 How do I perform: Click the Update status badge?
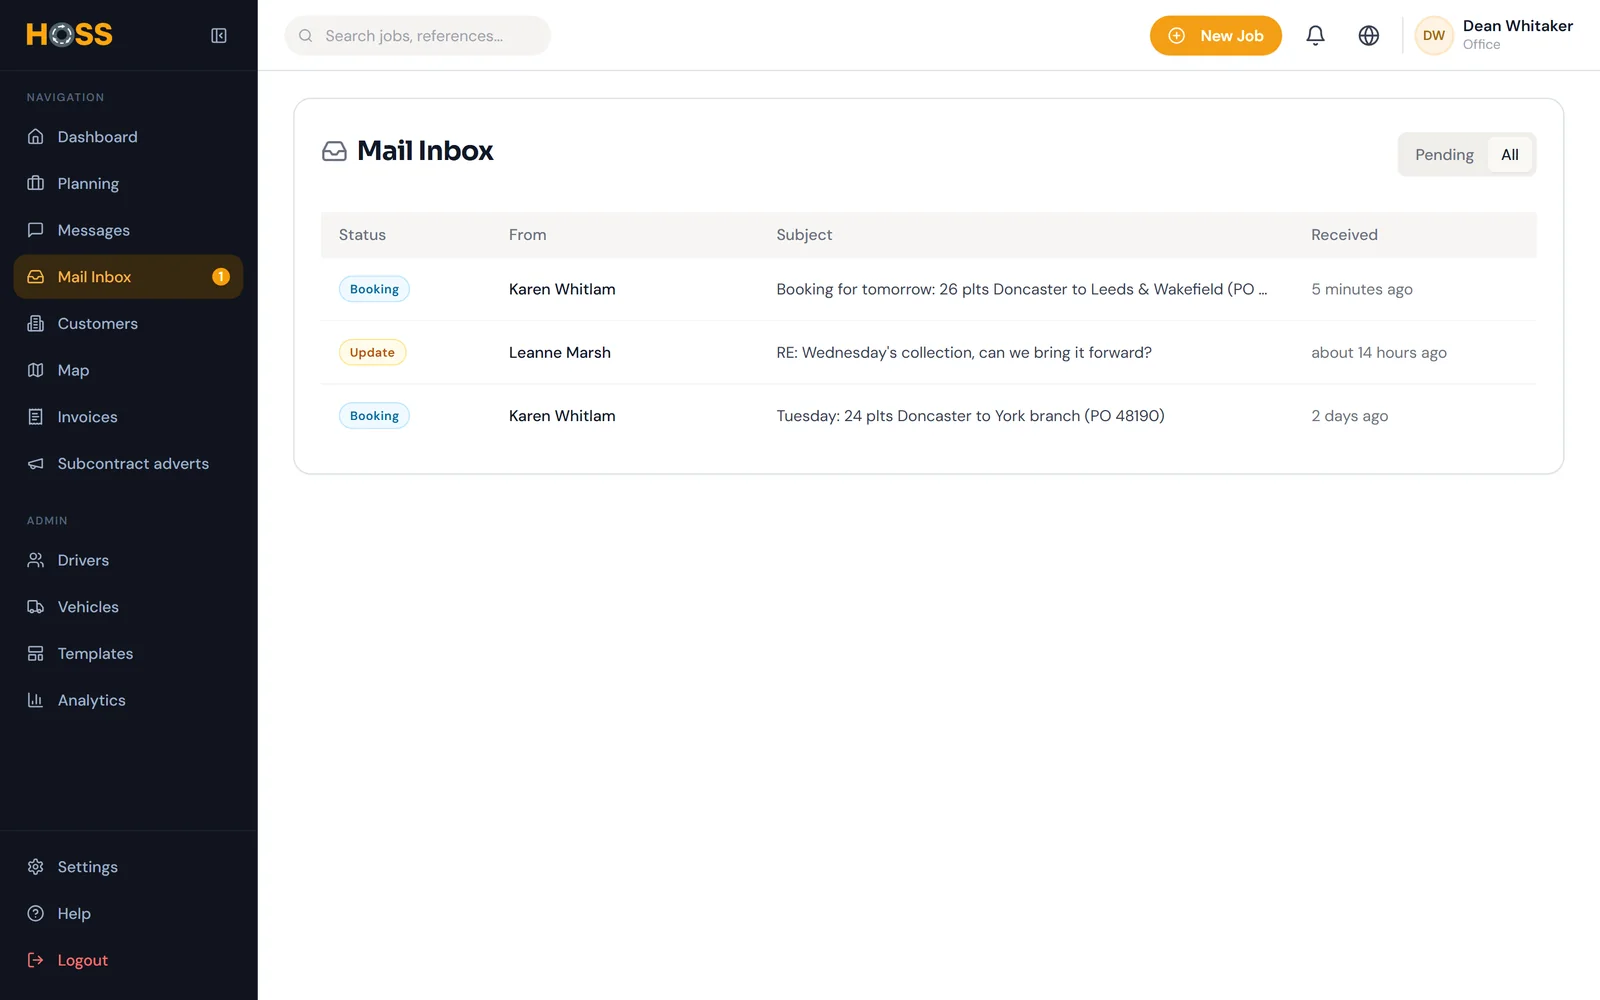coord(372,352)
